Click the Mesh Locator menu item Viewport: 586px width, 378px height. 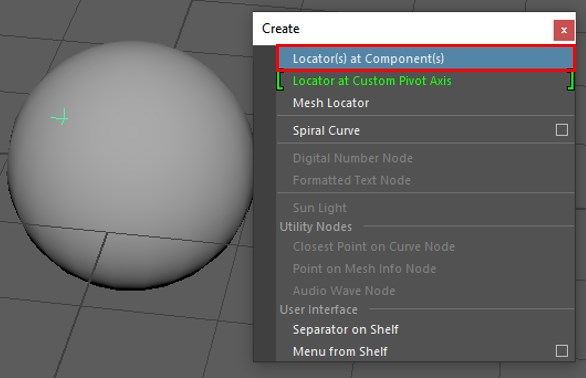click(425, 103)
